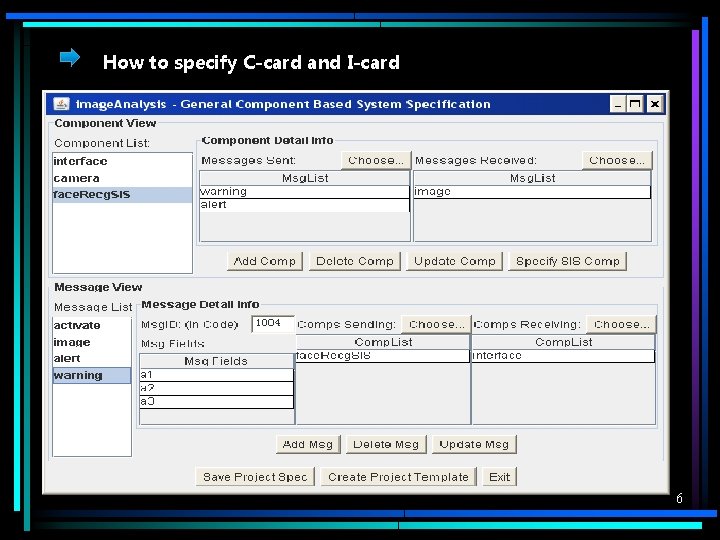Minimize the imageAnalysis window
The width and height of the screenshot is (720, 540).
tap(617, 104)
